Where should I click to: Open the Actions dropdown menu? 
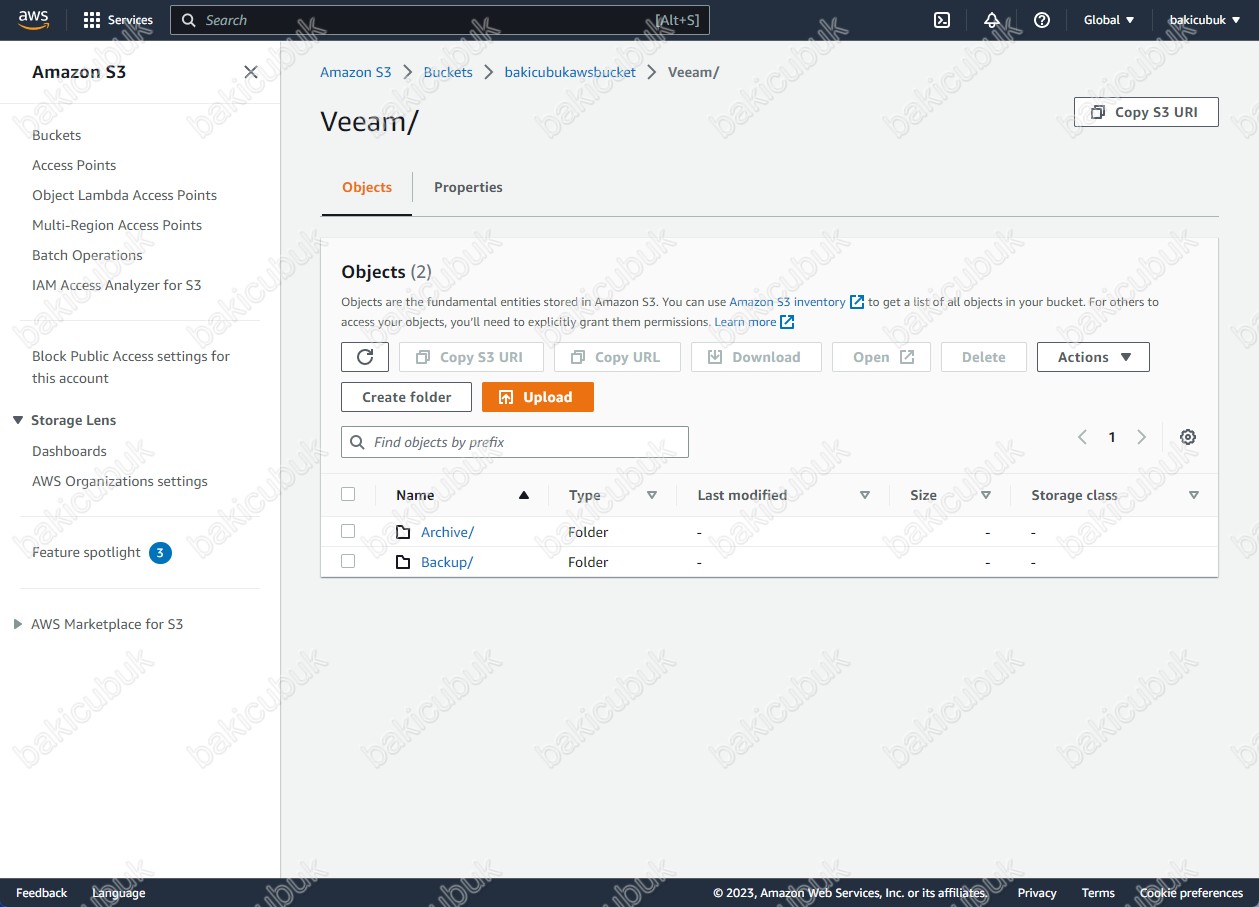(x=1093, y=357)
